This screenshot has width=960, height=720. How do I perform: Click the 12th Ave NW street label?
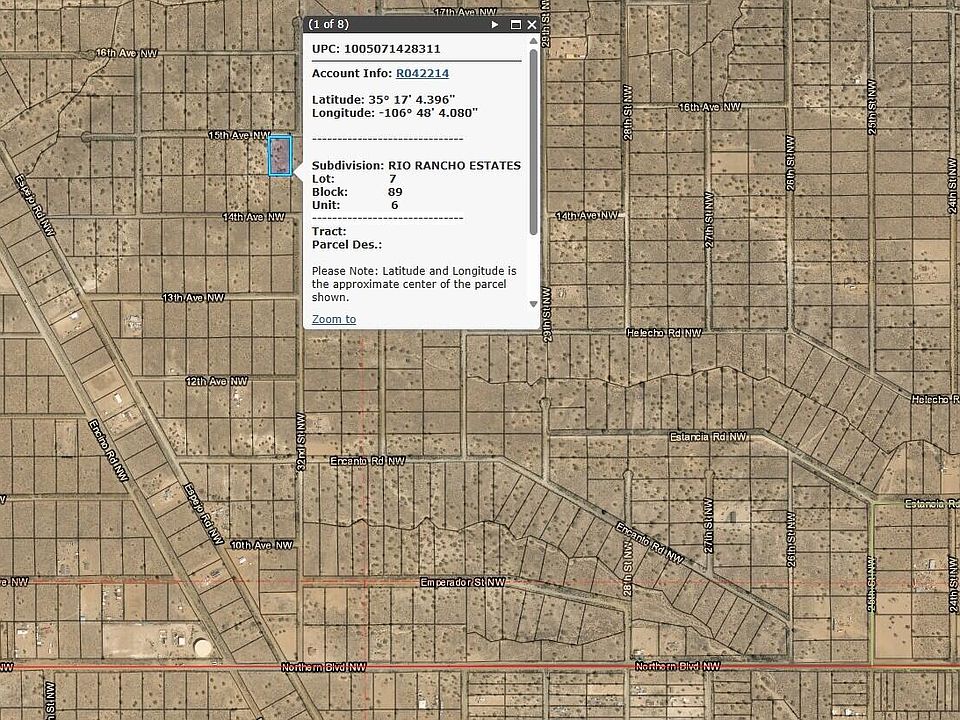[x=215, y=381]
